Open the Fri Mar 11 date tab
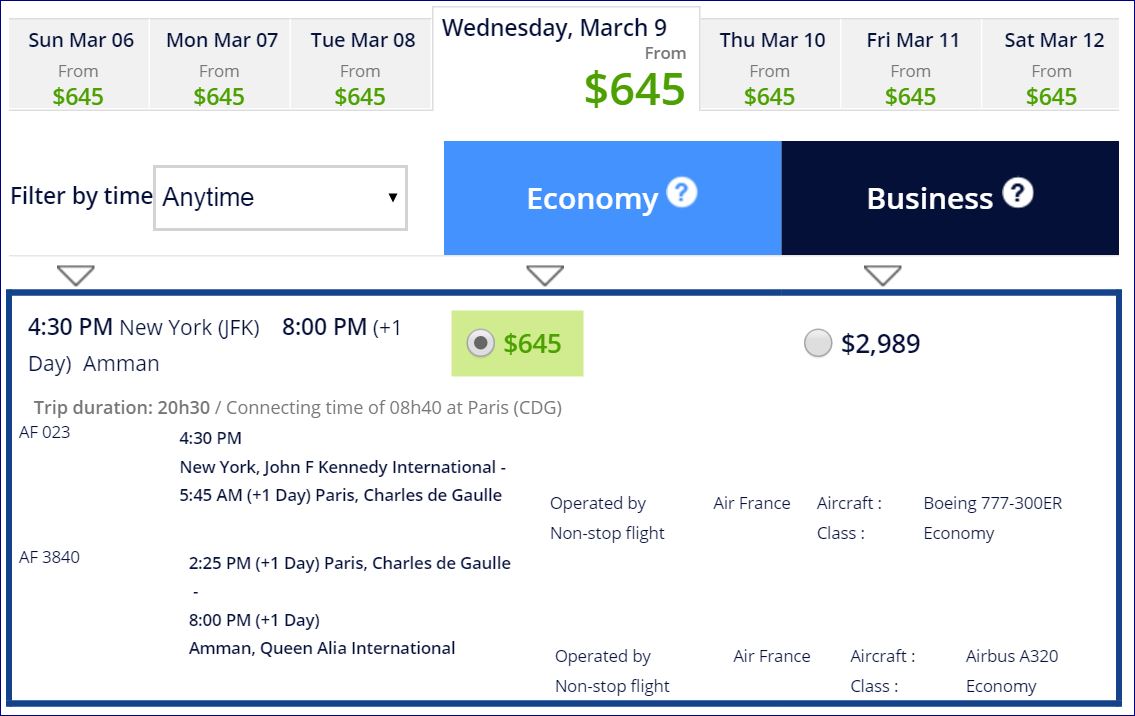The width and height of the screenshot is (1135, 716). (x=912, y=67)
